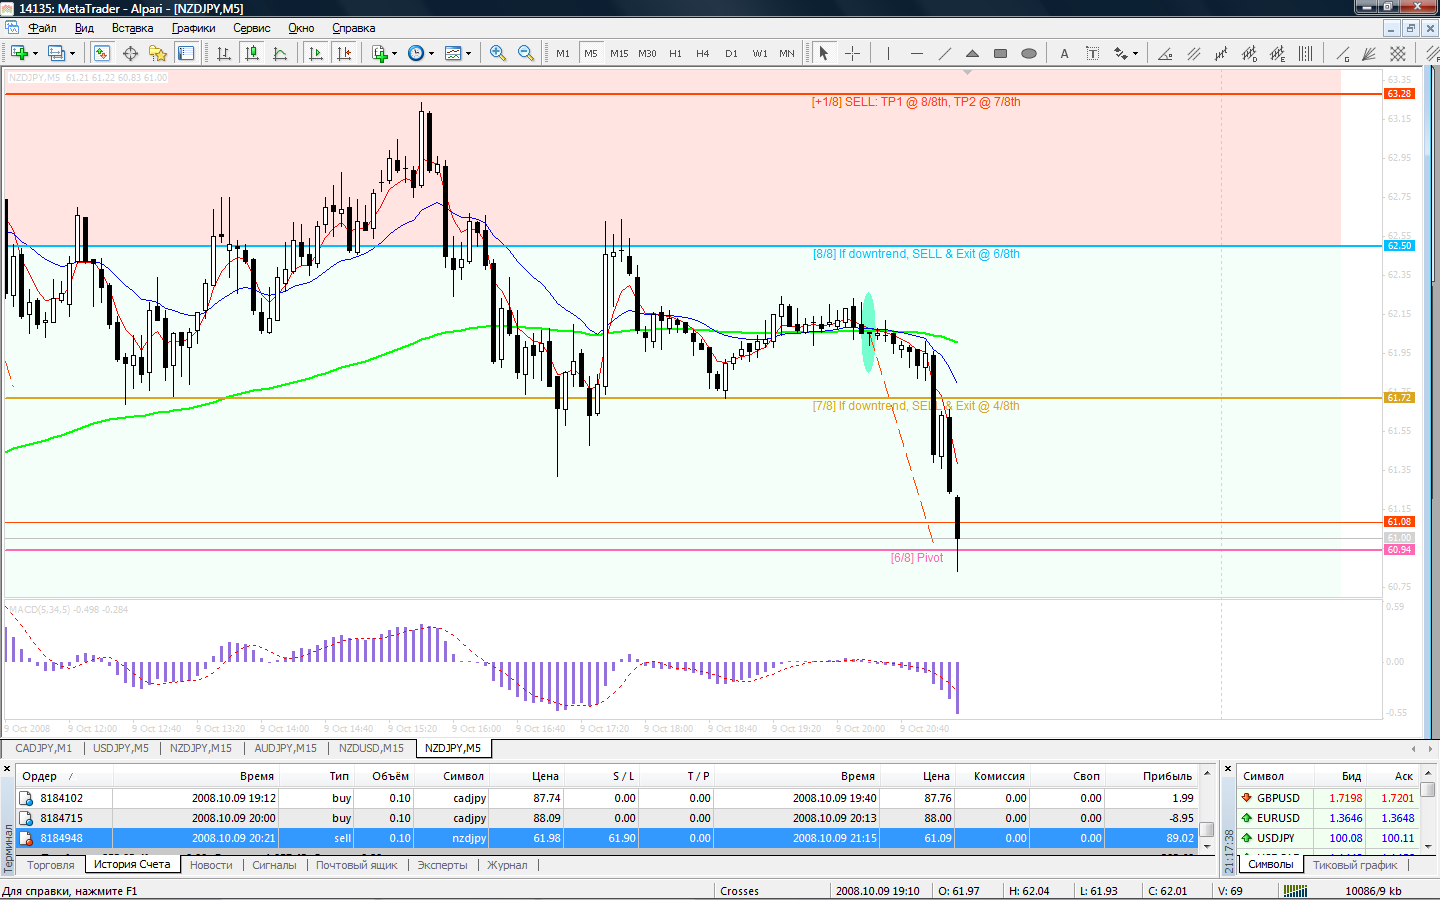Open the Файл menu
The width and height of the screenshot is (1440, 900).
(x=42, y=28)
